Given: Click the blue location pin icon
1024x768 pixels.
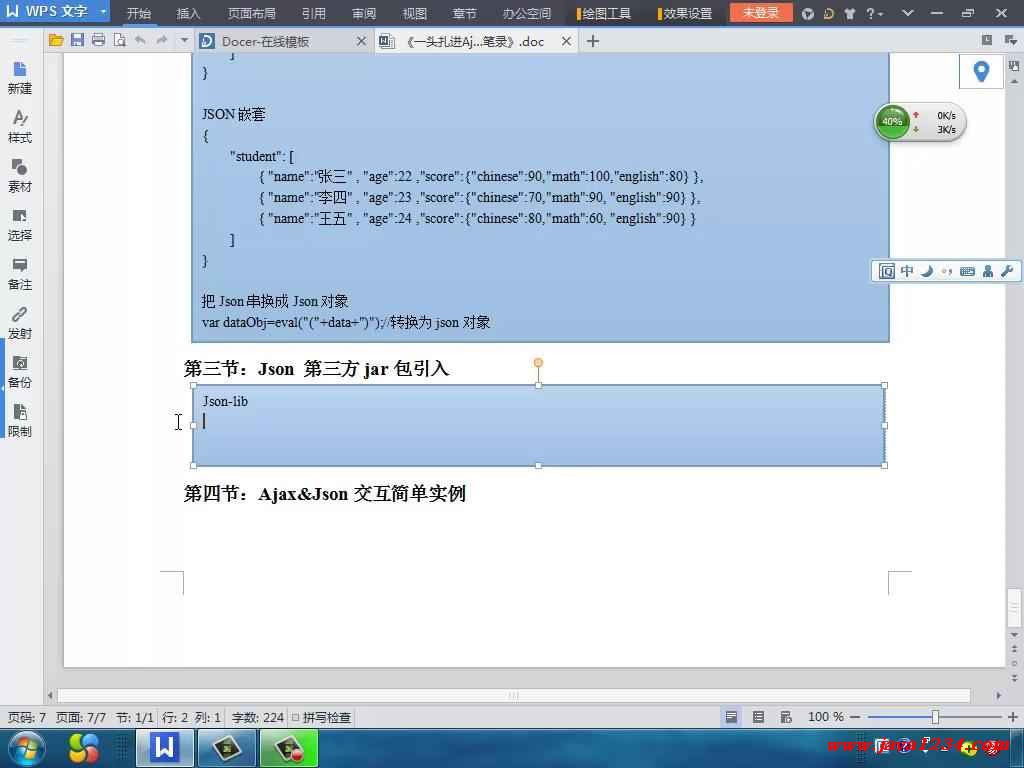Looking at the screenshot, I should (981, 71).
